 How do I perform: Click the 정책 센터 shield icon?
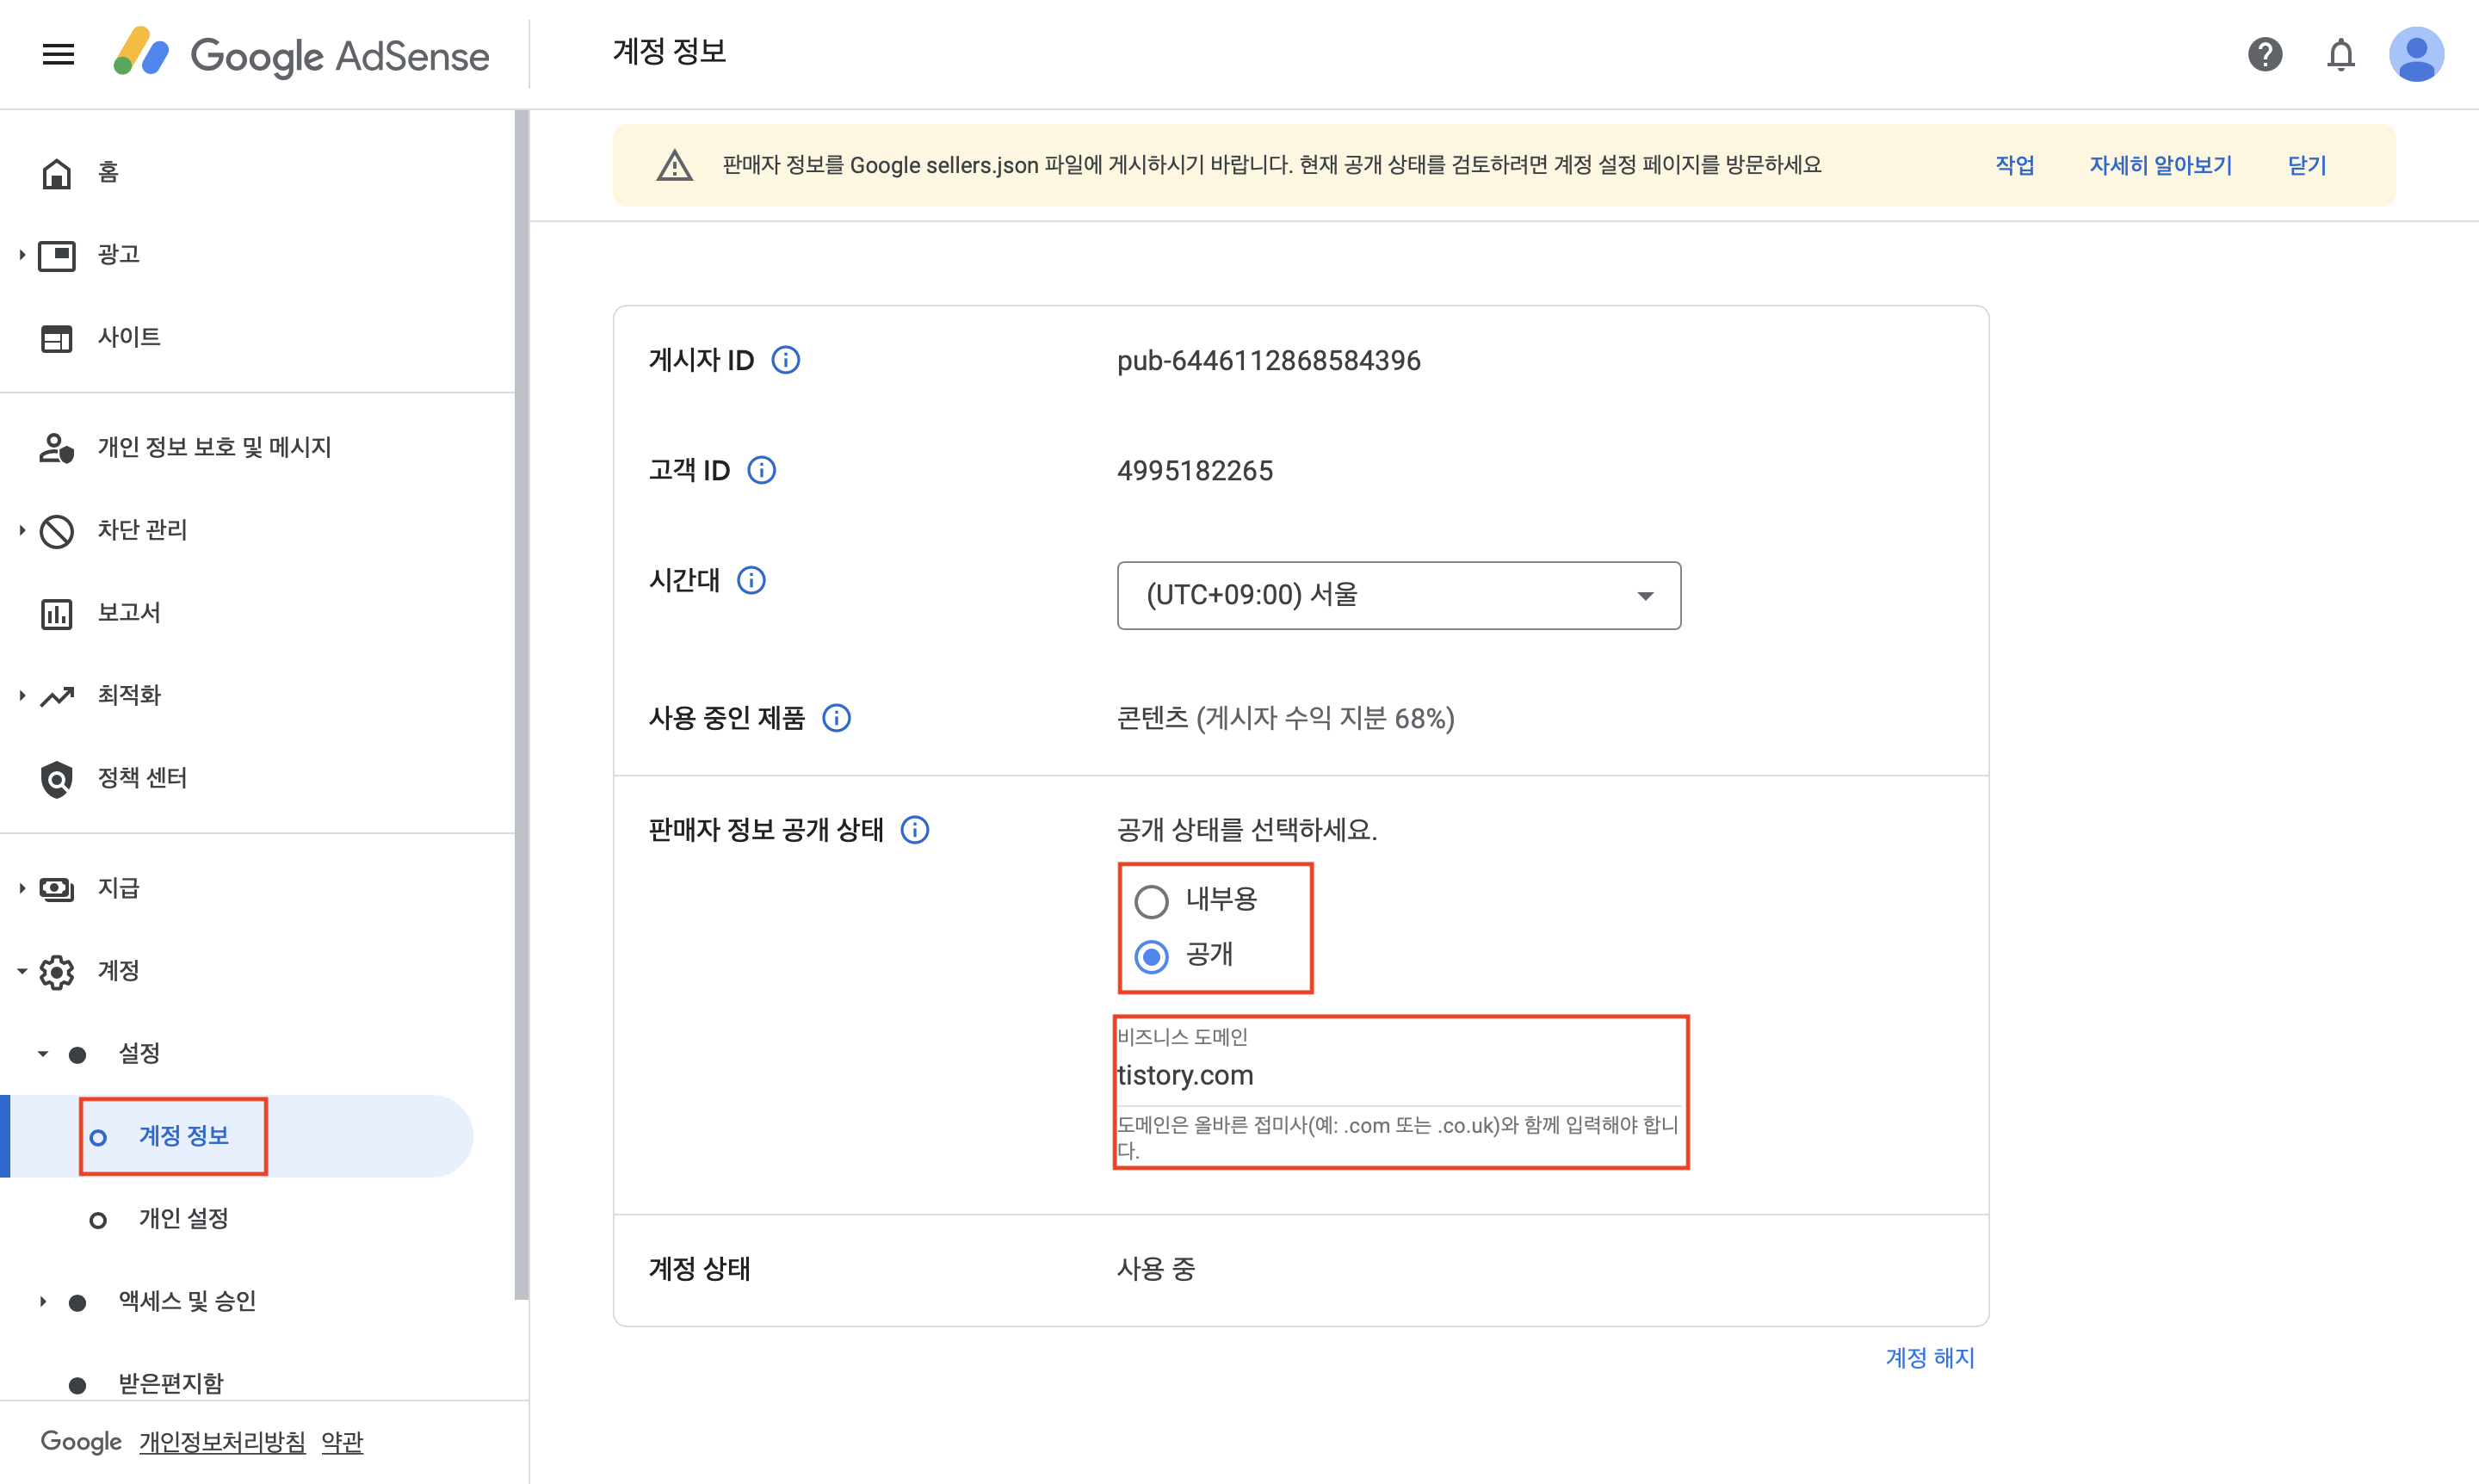(56, 778)
